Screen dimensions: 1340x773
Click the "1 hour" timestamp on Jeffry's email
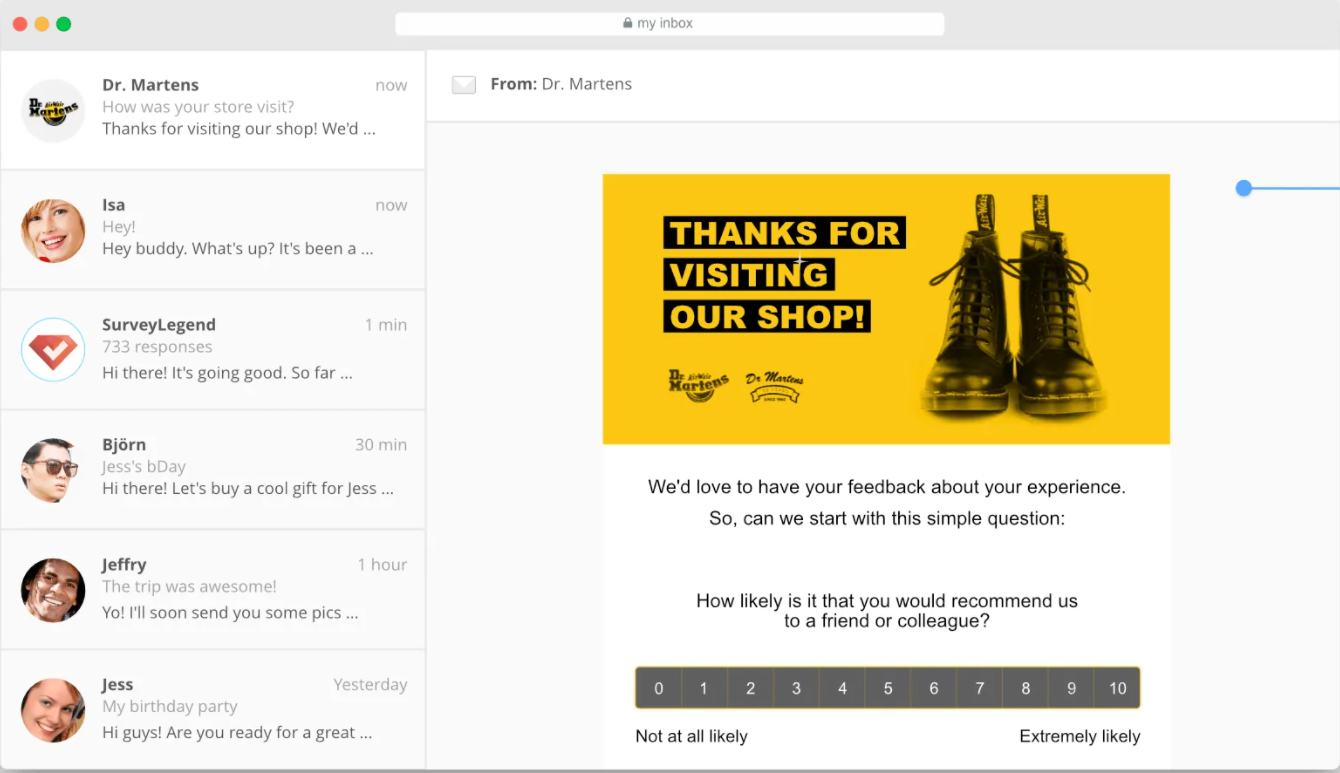click(382, 565)
